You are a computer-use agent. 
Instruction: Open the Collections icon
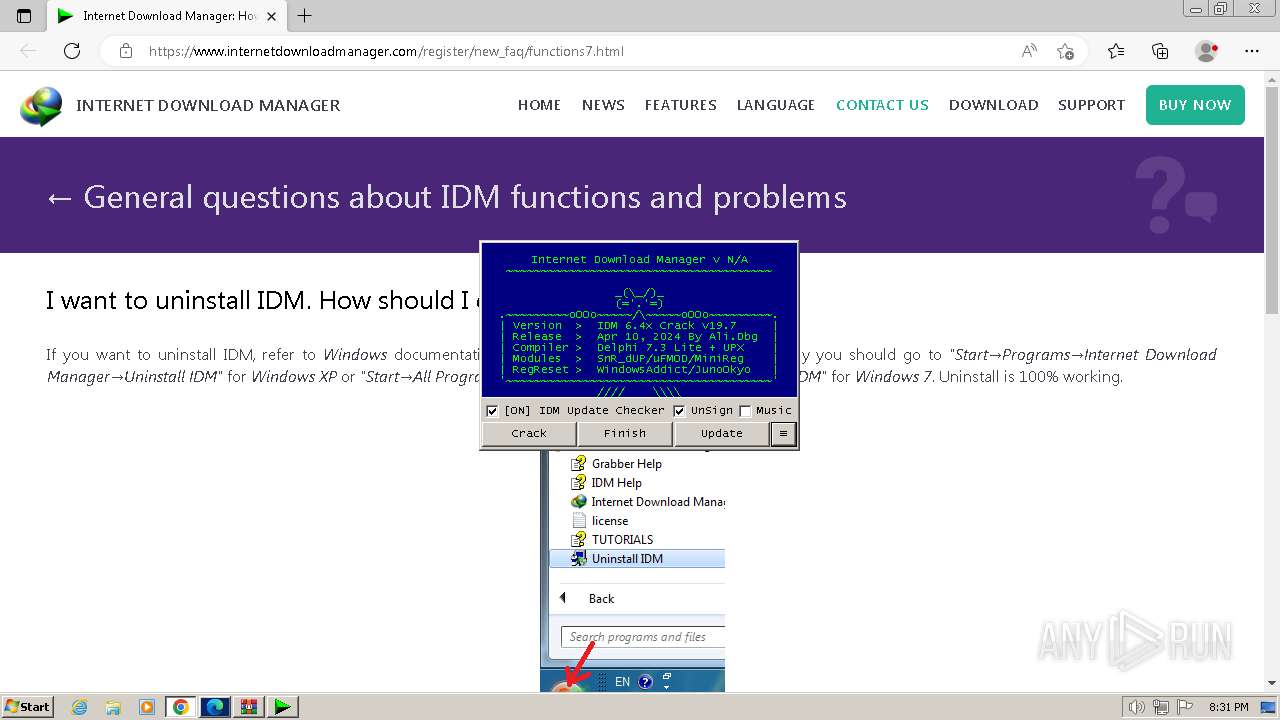(x=1160, y=51)
